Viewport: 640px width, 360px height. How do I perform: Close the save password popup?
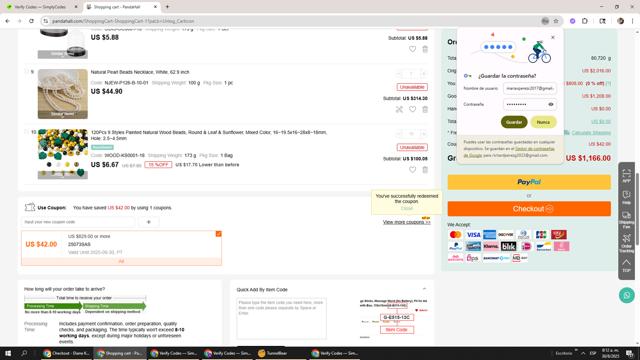[x=553, y=37]
